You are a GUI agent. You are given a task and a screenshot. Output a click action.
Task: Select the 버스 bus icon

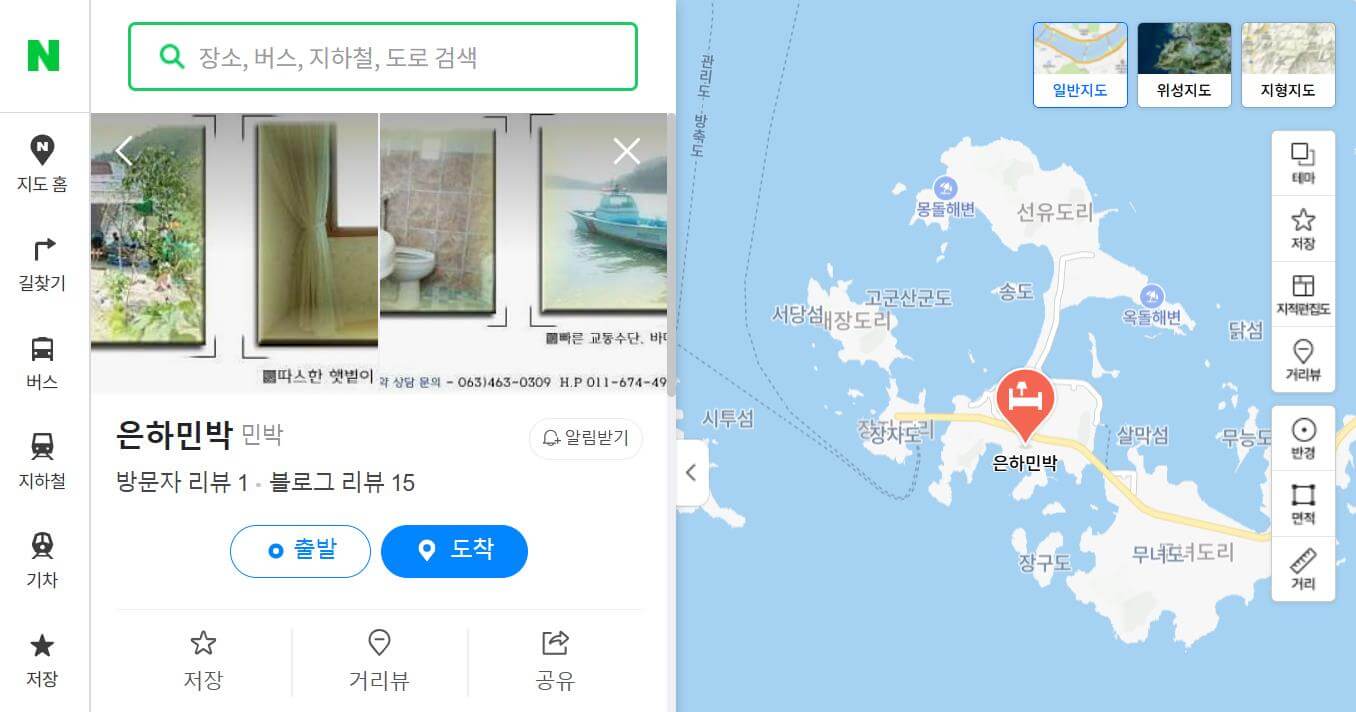(x=42, y=362)
